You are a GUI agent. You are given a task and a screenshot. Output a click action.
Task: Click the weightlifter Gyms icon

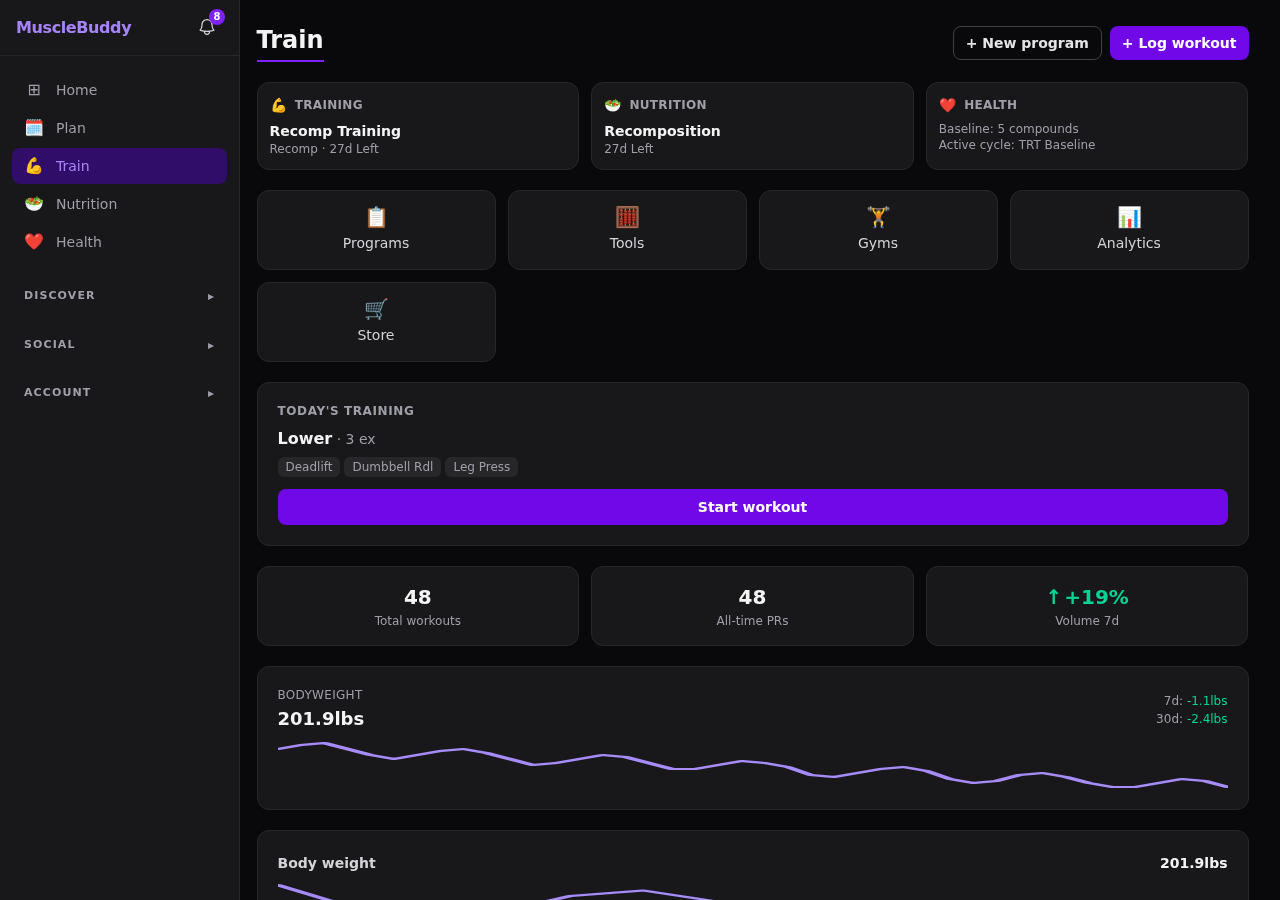pos(878,217)
